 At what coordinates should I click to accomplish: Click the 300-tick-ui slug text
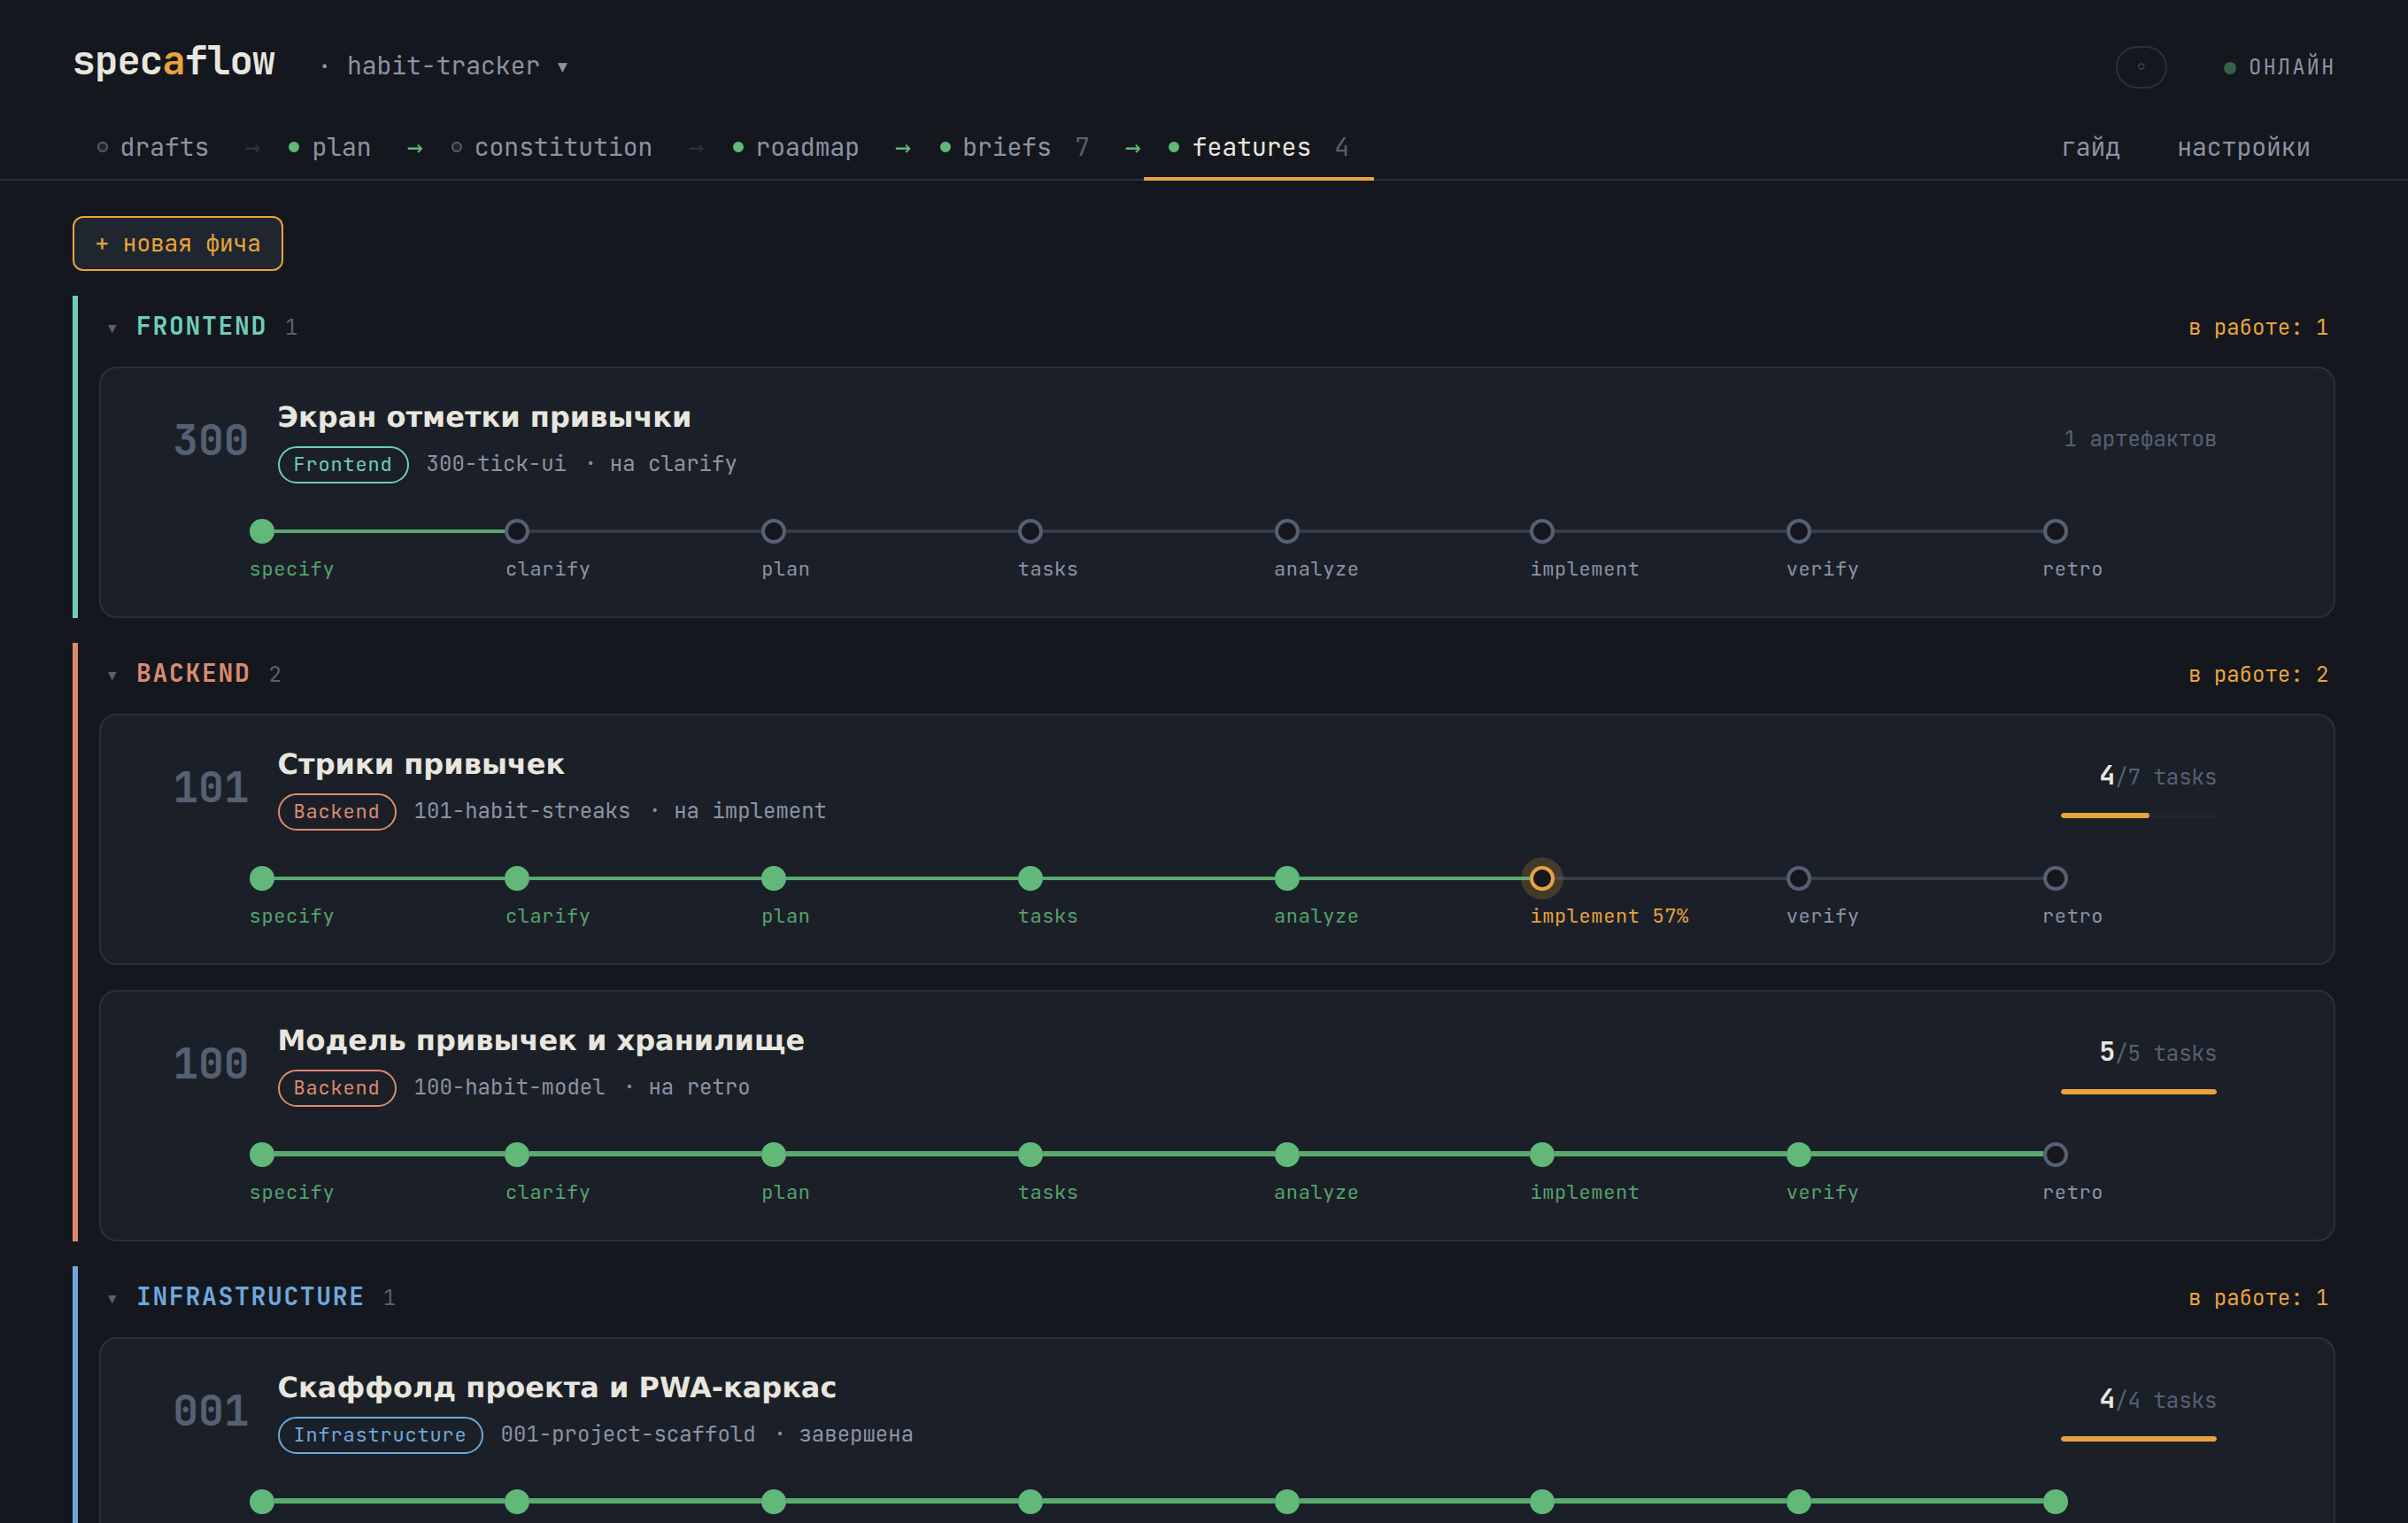point(496,464)
